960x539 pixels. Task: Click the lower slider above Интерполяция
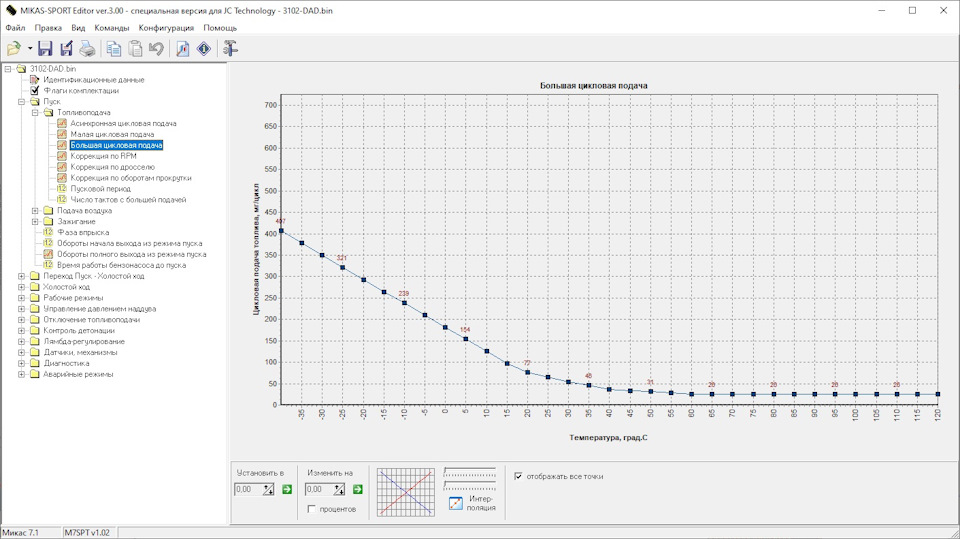tap(470, 486)
